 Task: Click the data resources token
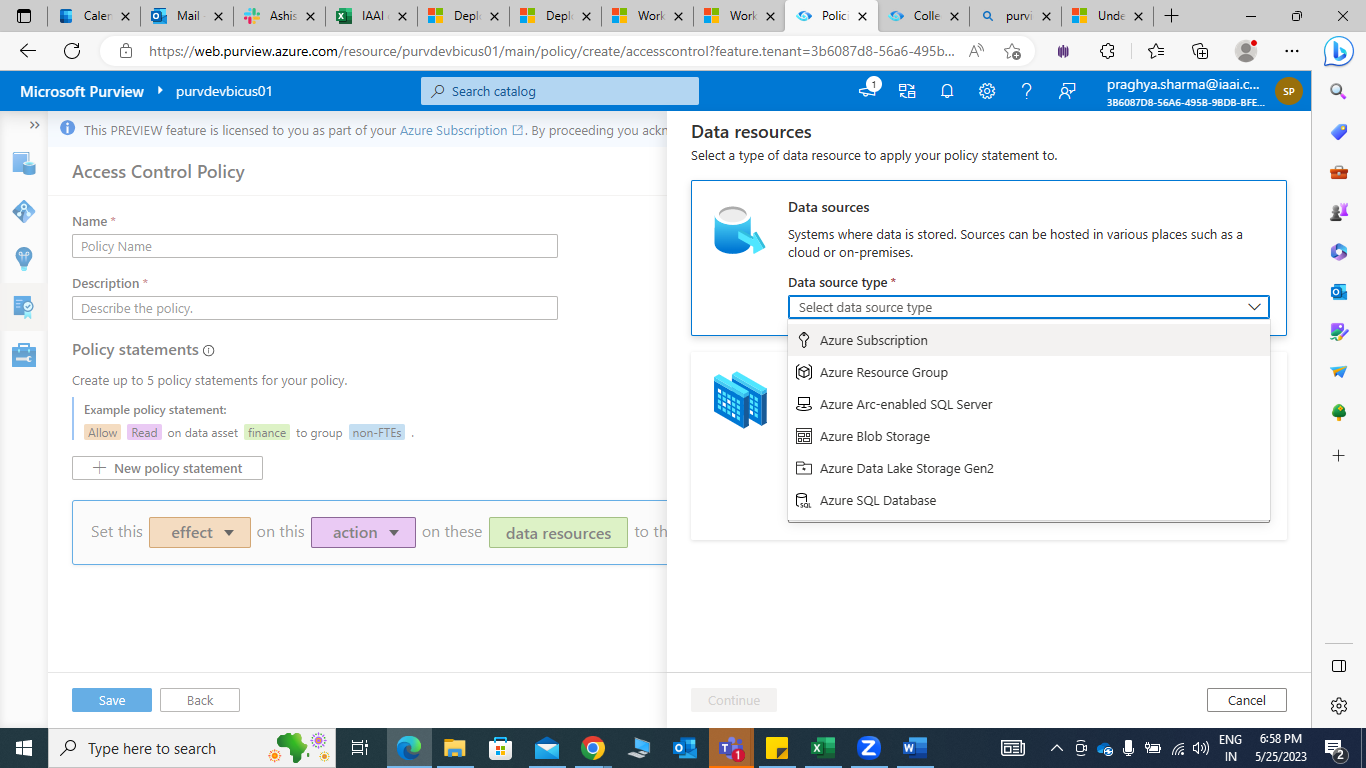(558, 533)
